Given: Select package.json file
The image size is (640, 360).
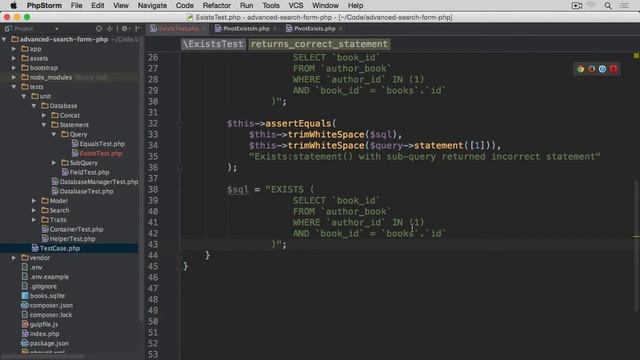Looking at the screenshot, I should [x=49, y=343].
